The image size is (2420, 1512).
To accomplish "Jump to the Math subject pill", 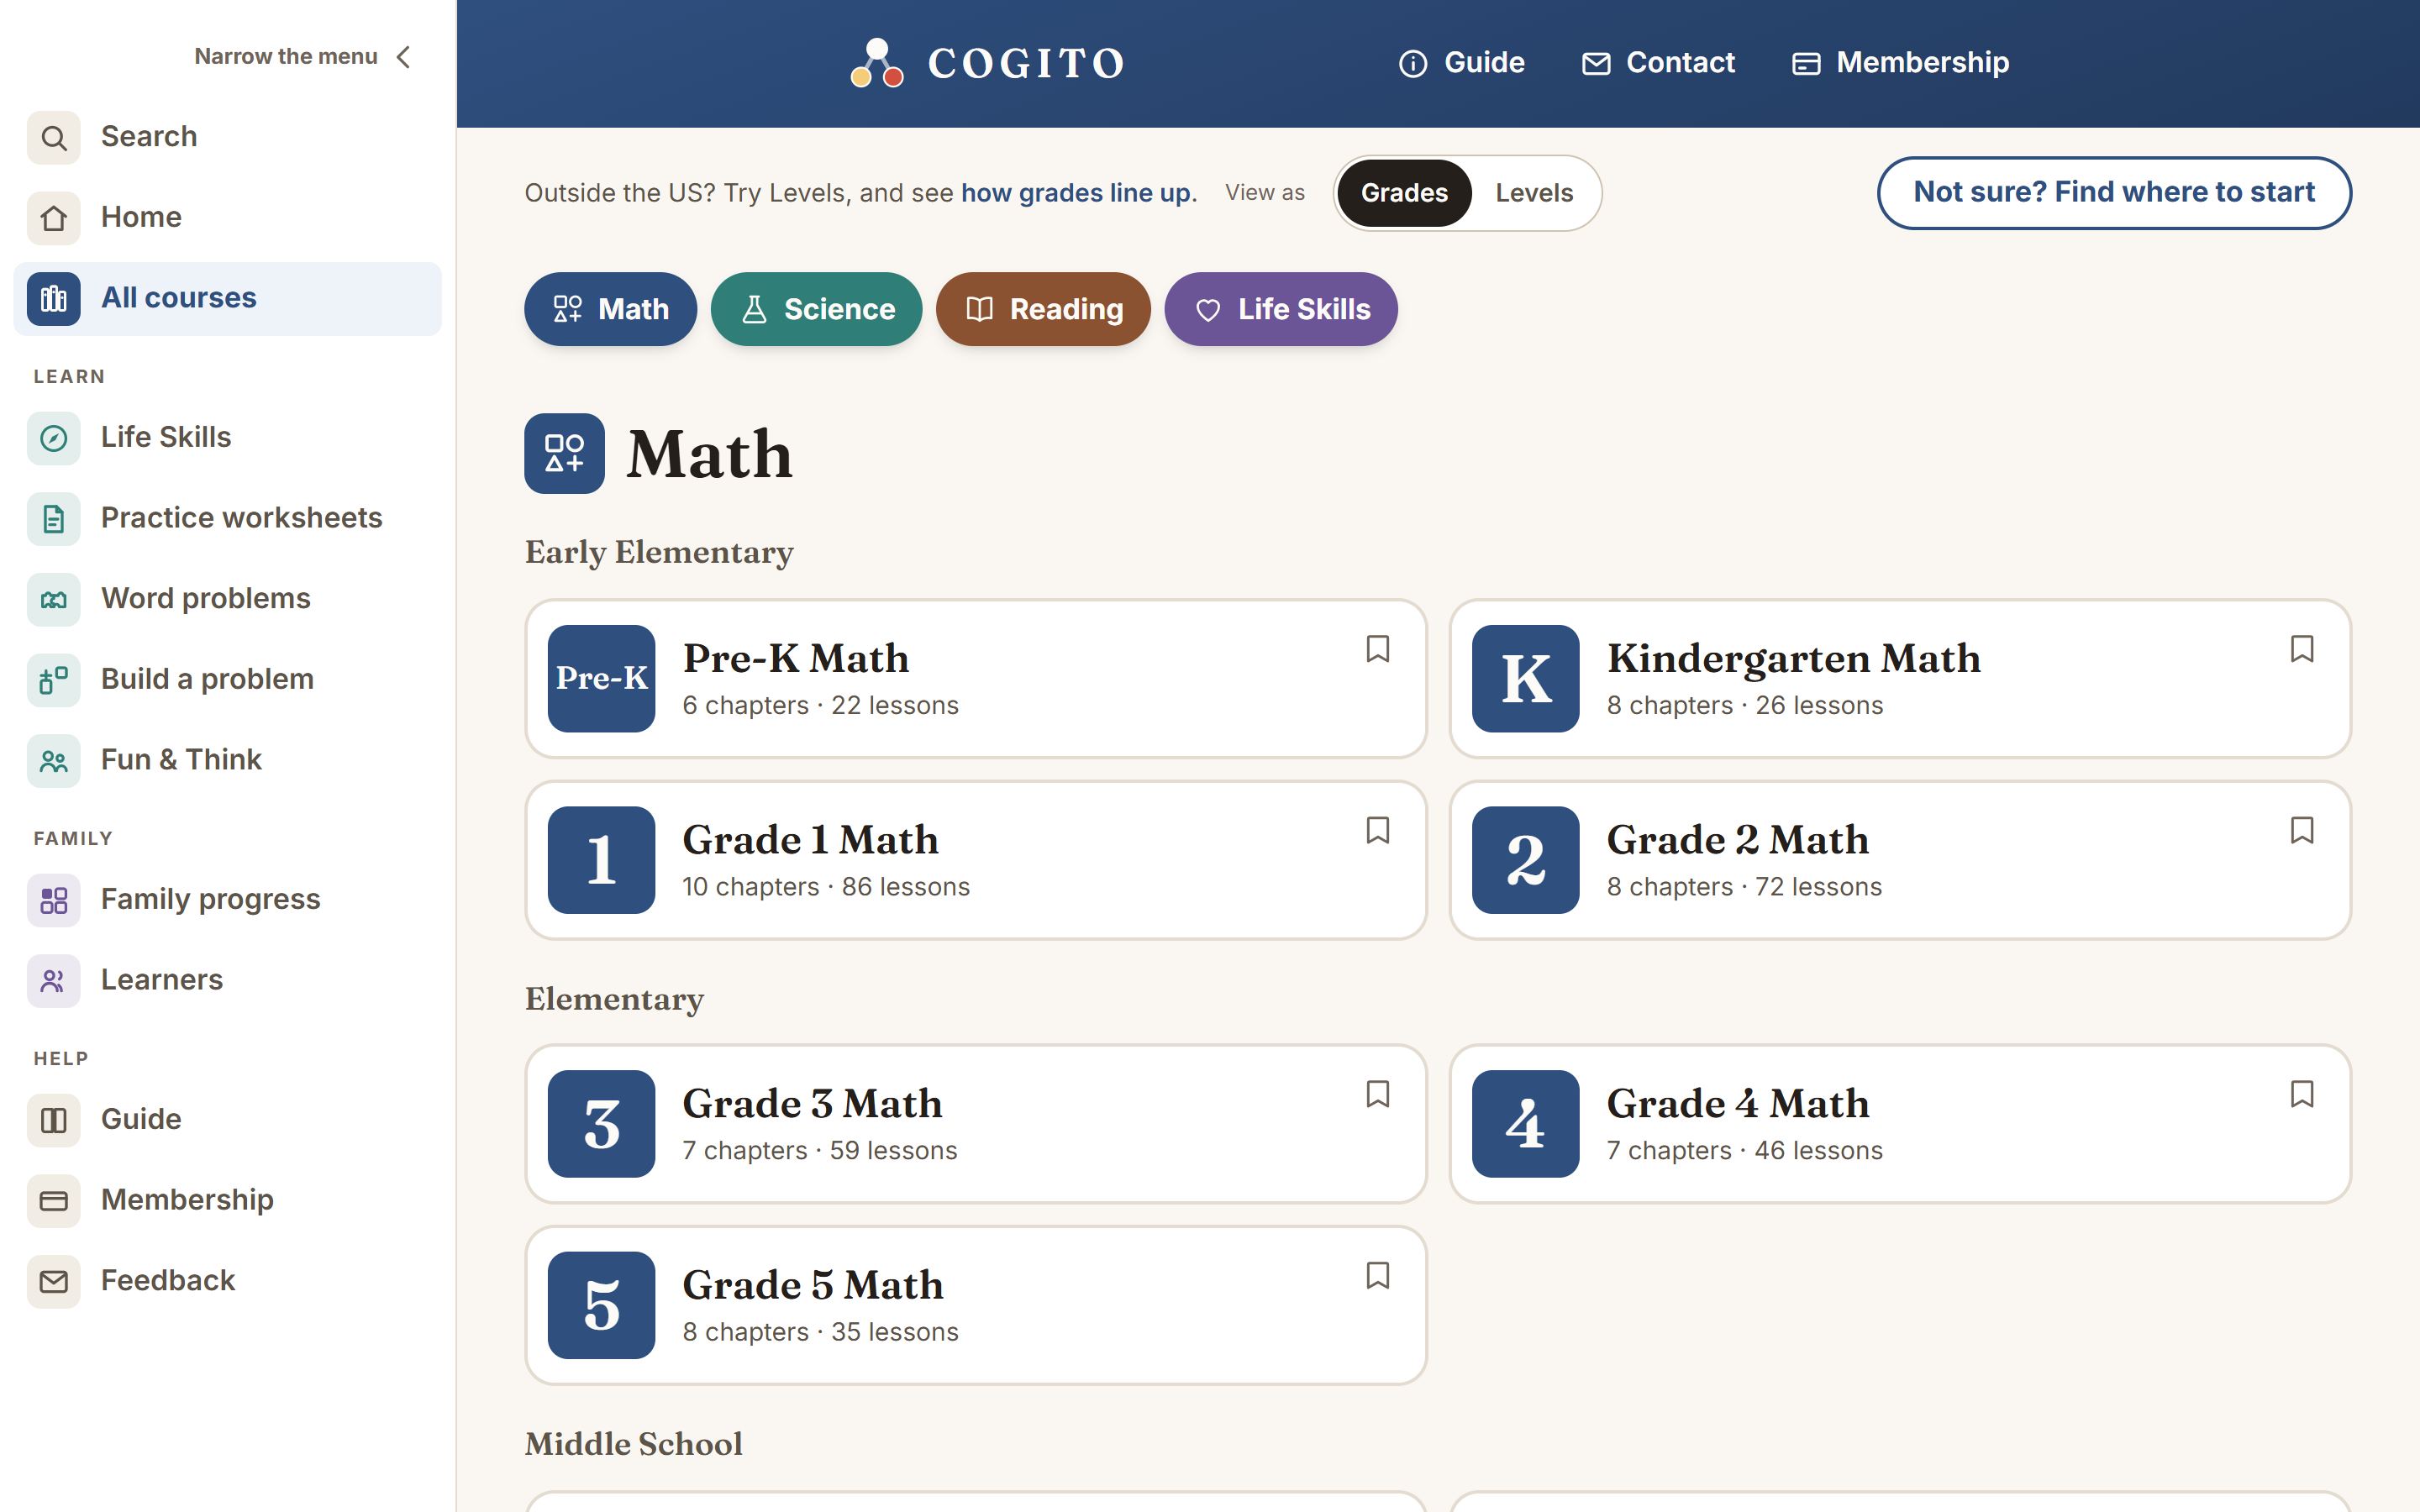I will pos(610,309).
